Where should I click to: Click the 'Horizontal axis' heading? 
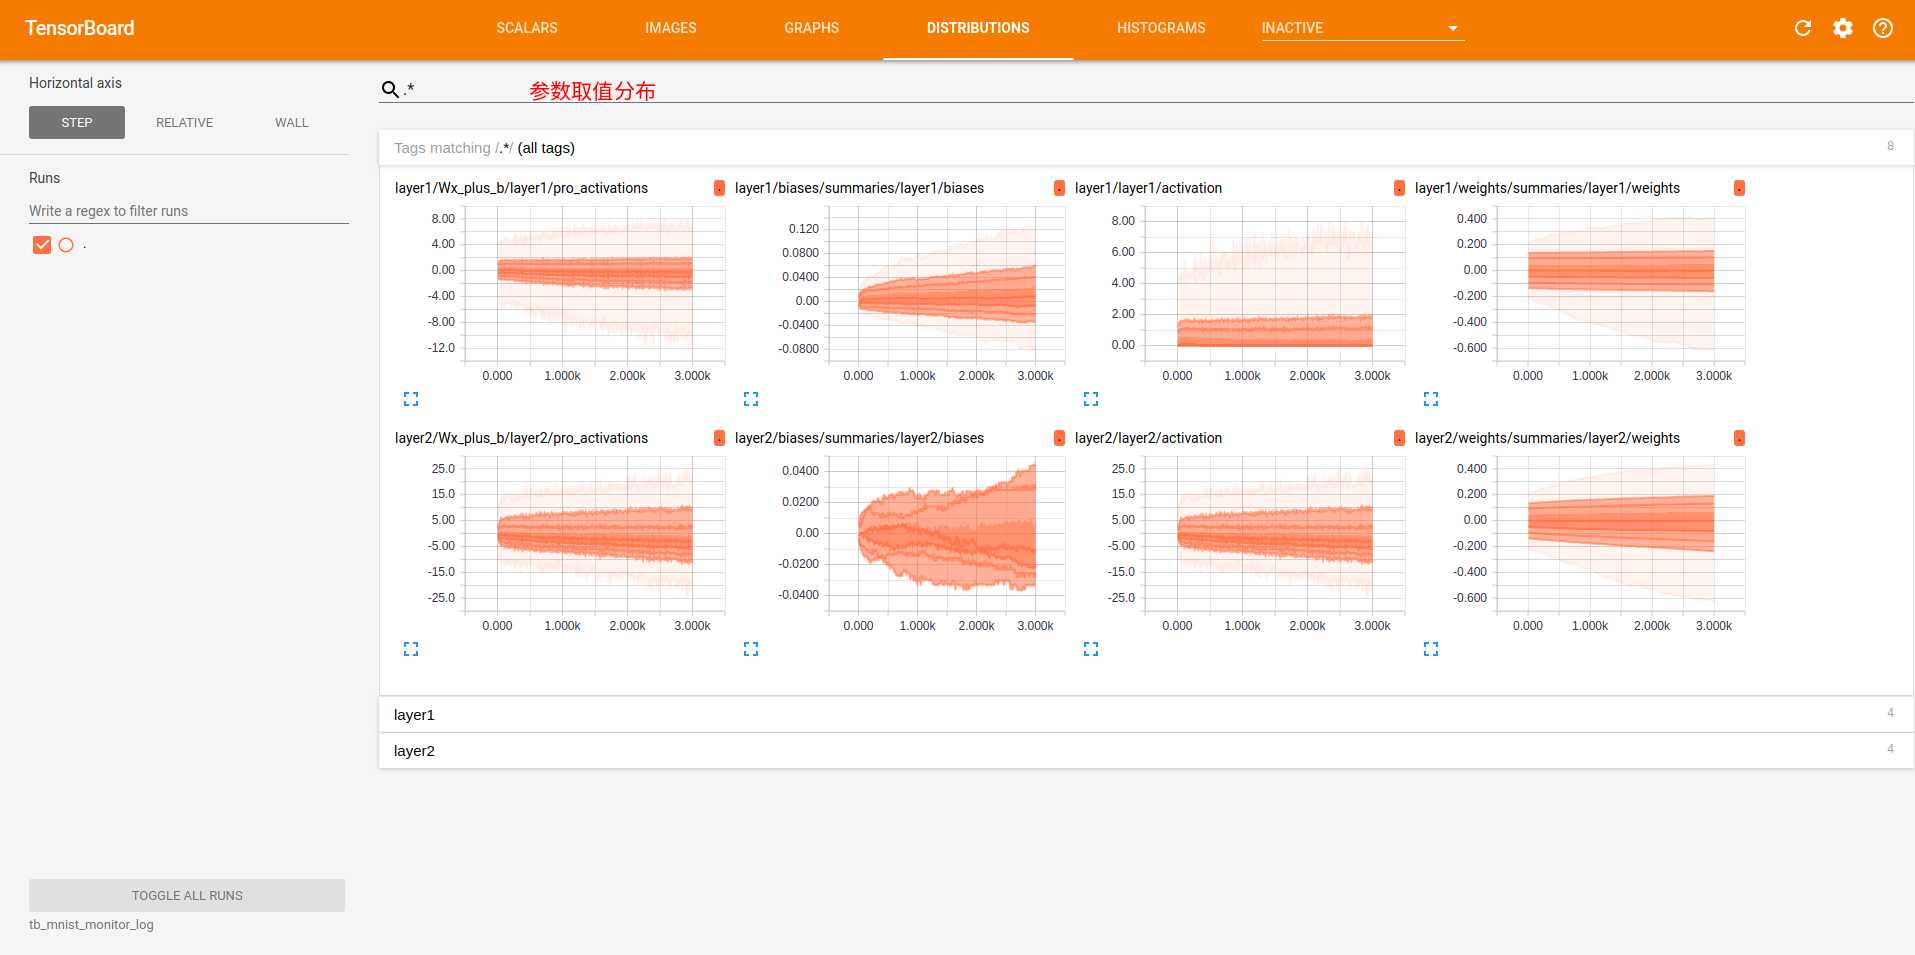pyautogui.click(x=75, y=83)
